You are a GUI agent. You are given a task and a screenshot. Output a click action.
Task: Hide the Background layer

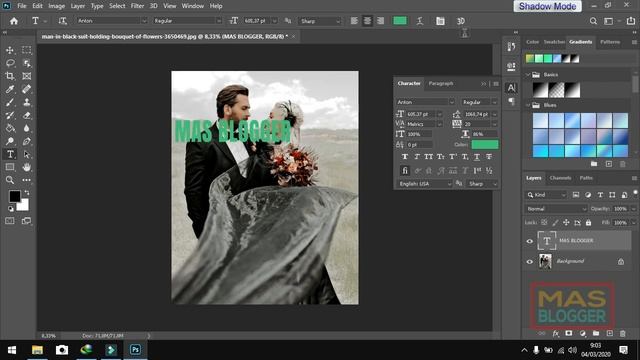click(529, 262)
